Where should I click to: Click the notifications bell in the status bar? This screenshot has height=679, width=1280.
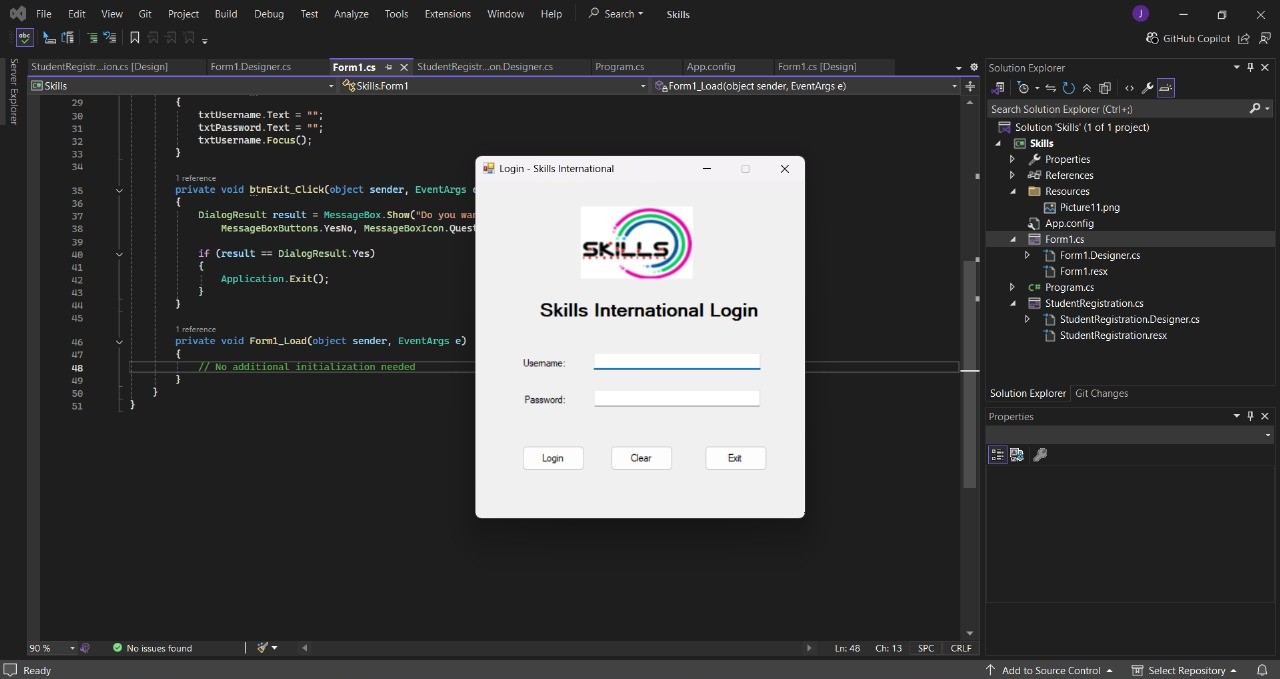pos(1262,670)
